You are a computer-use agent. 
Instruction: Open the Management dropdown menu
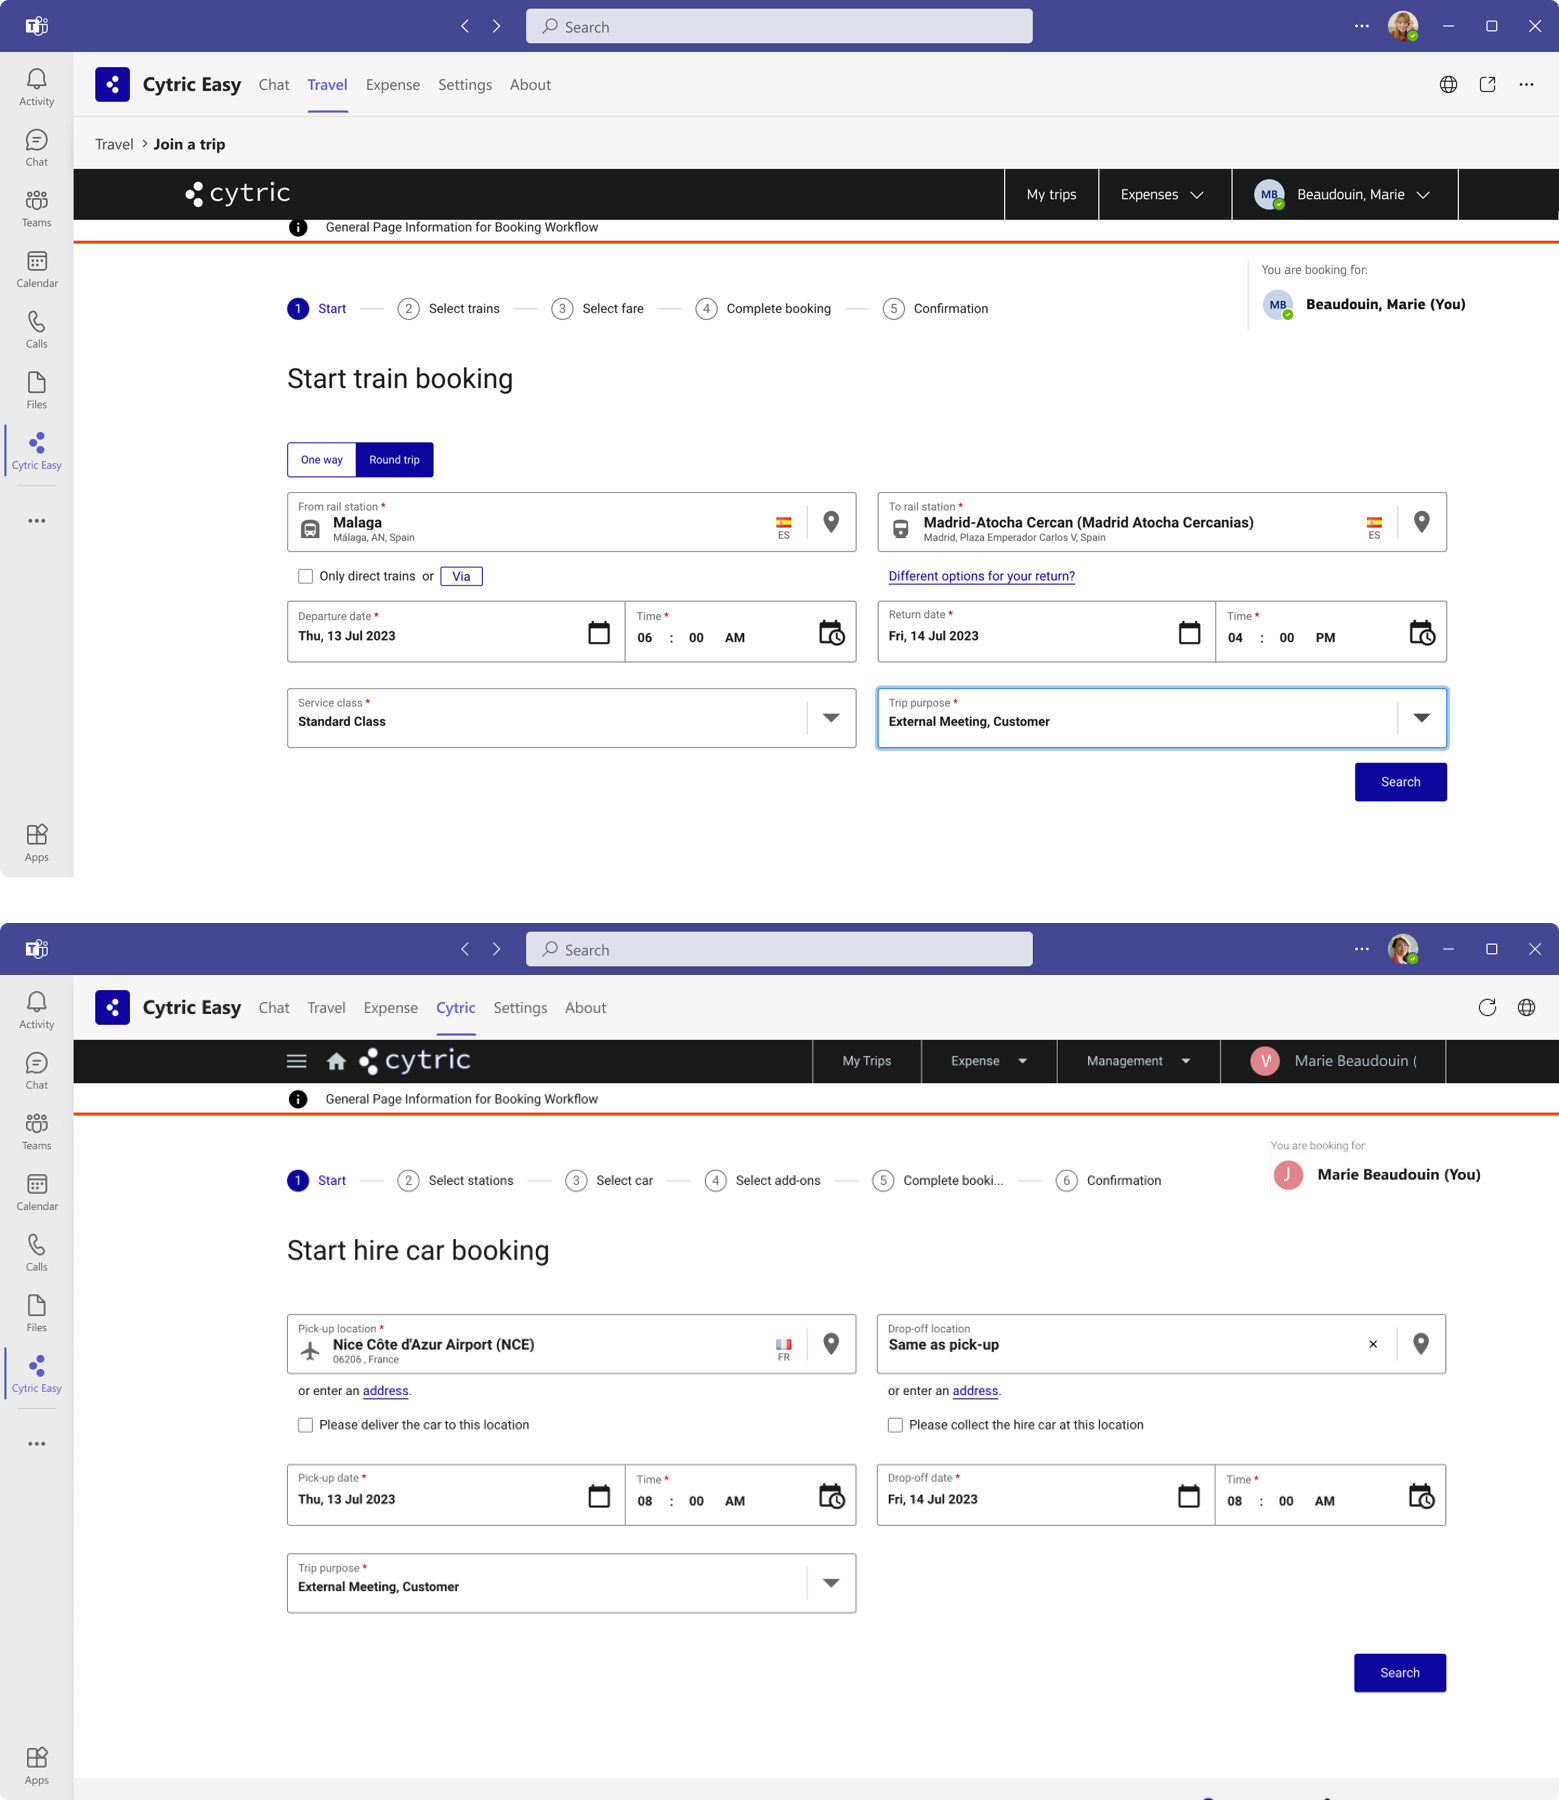click(1138, 1061)
